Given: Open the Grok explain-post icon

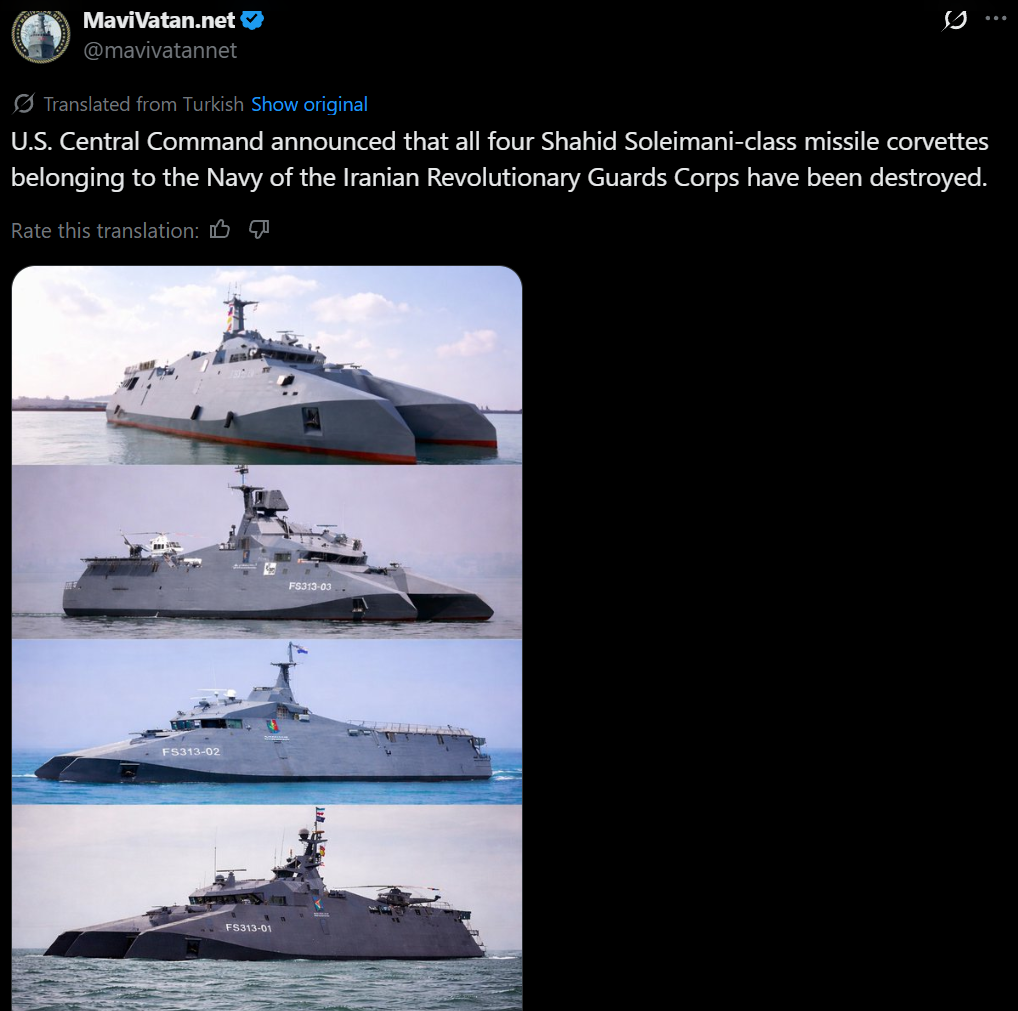Looking at the screenshot, I should [x=954, y=20].
